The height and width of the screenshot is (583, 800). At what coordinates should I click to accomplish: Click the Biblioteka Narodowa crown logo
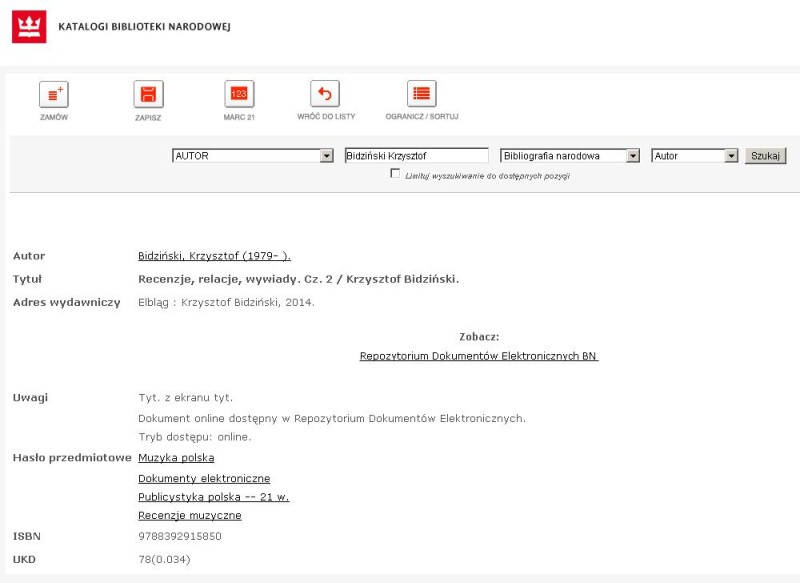[x=29, y=27]
